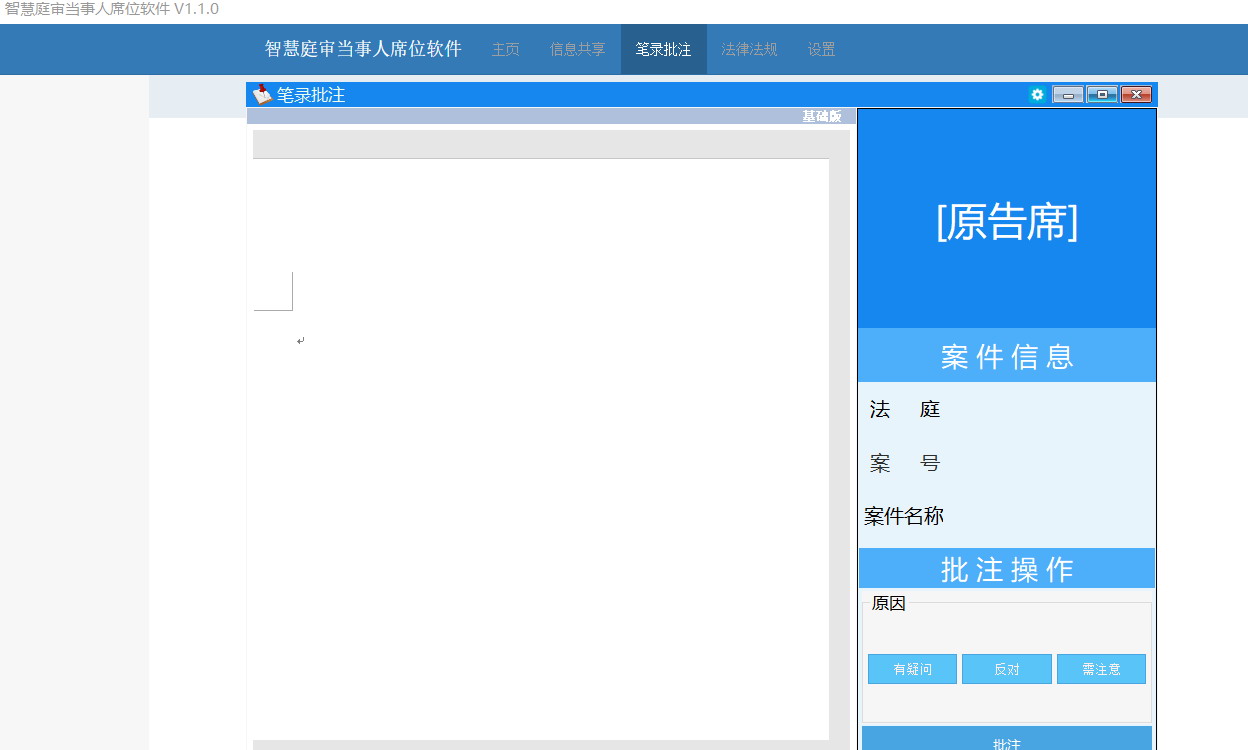Click the 智慧庭审当事人席位软件 brand title

363,49
